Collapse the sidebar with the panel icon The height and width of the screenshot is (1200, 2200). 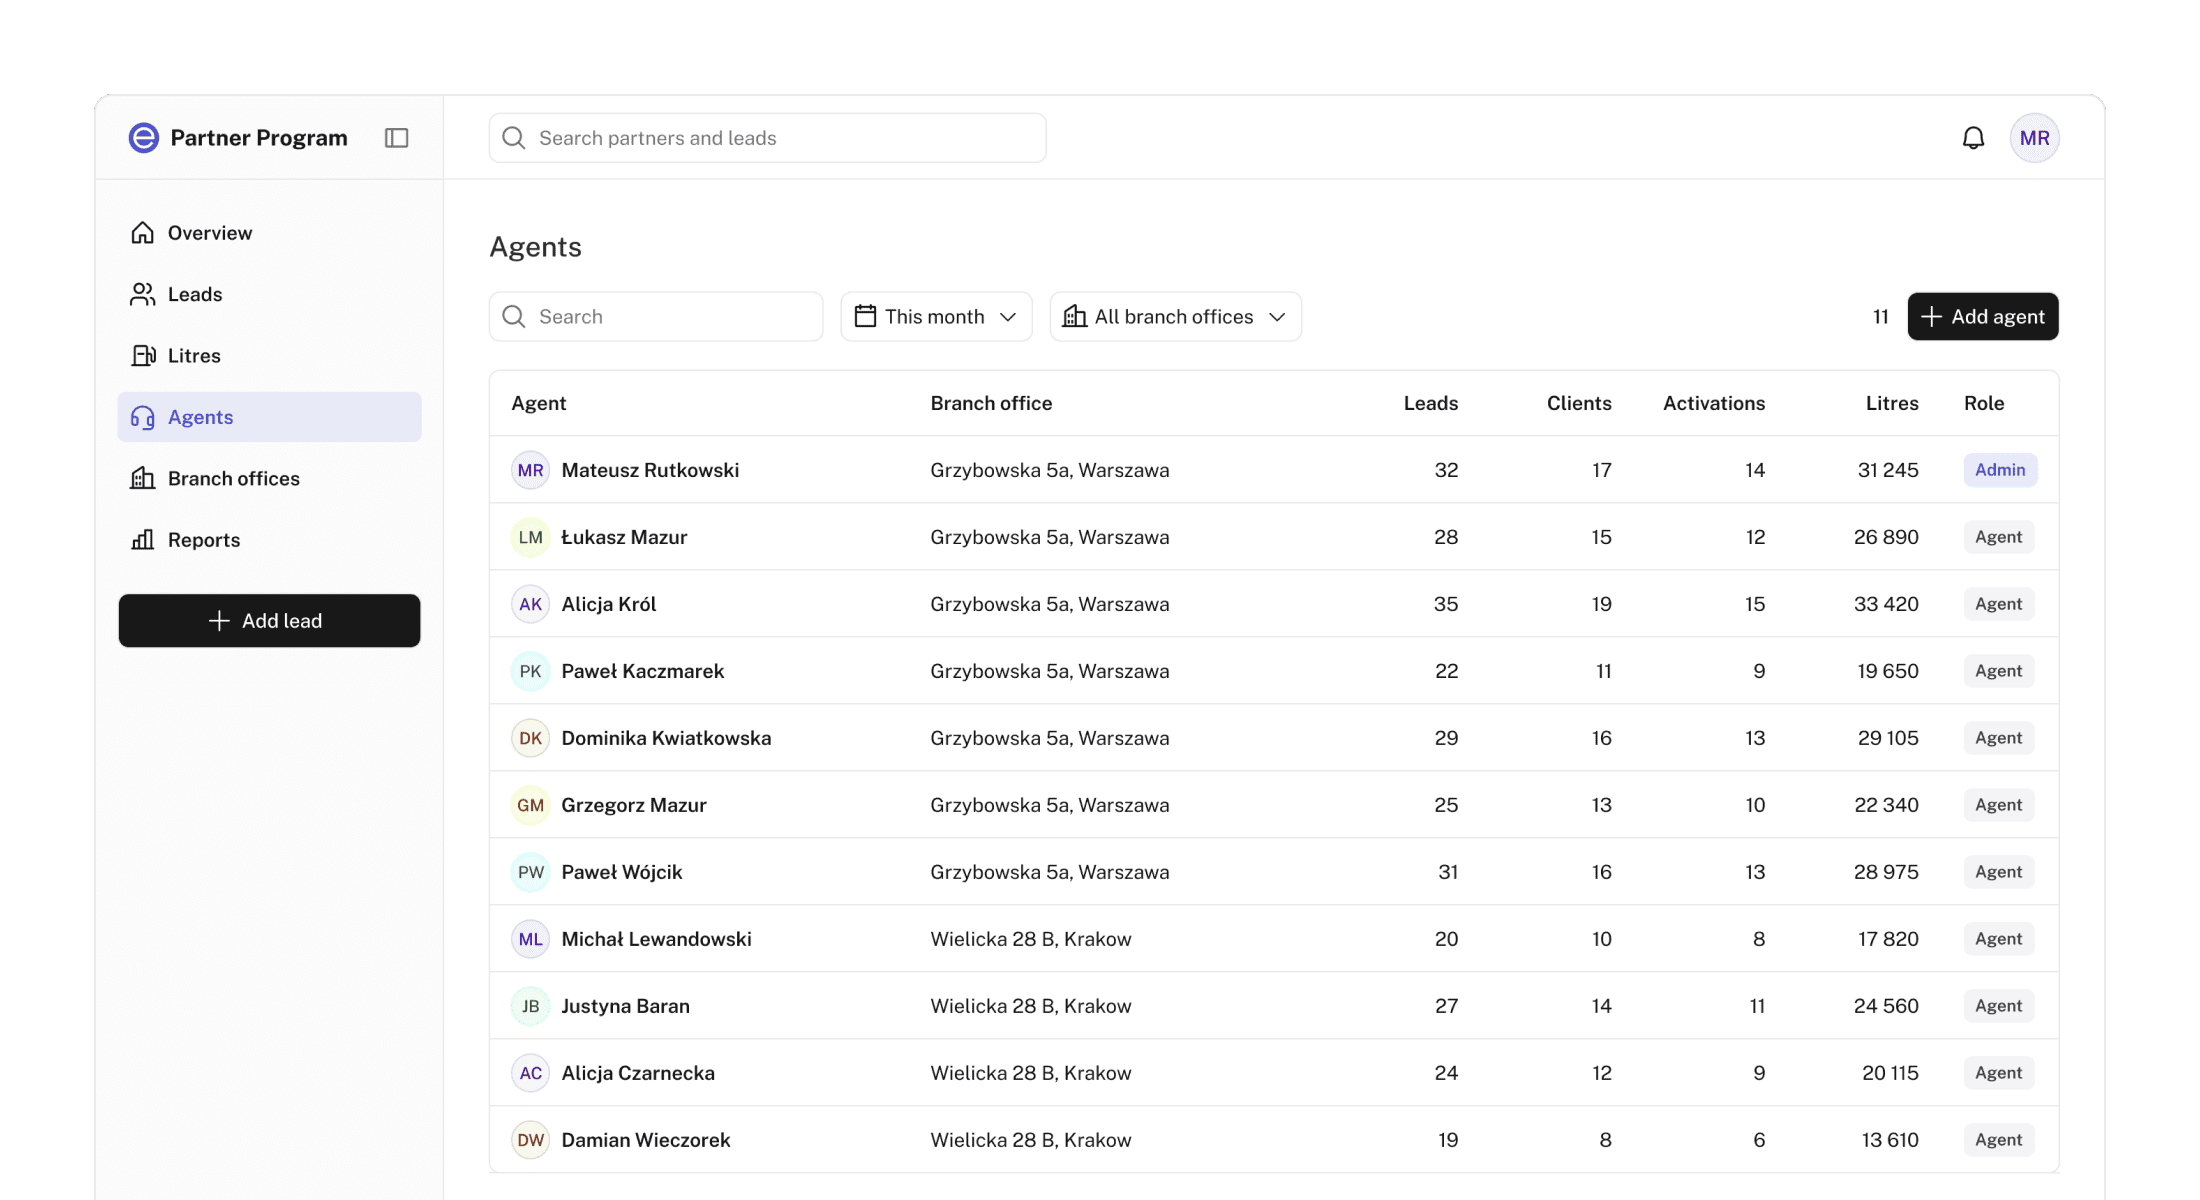pyautogui.click(x=396, y=138)
